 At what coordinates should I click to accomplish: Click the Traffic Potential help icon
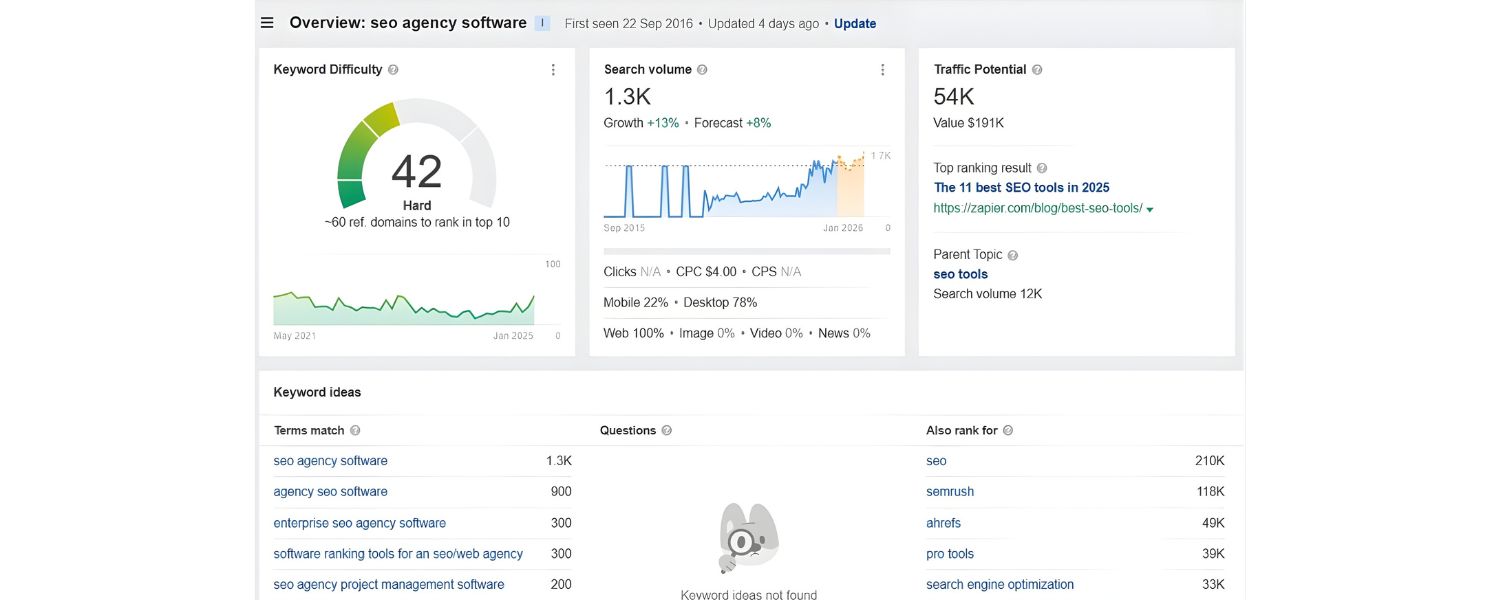pyautogui.click(x=1037, y=69)
